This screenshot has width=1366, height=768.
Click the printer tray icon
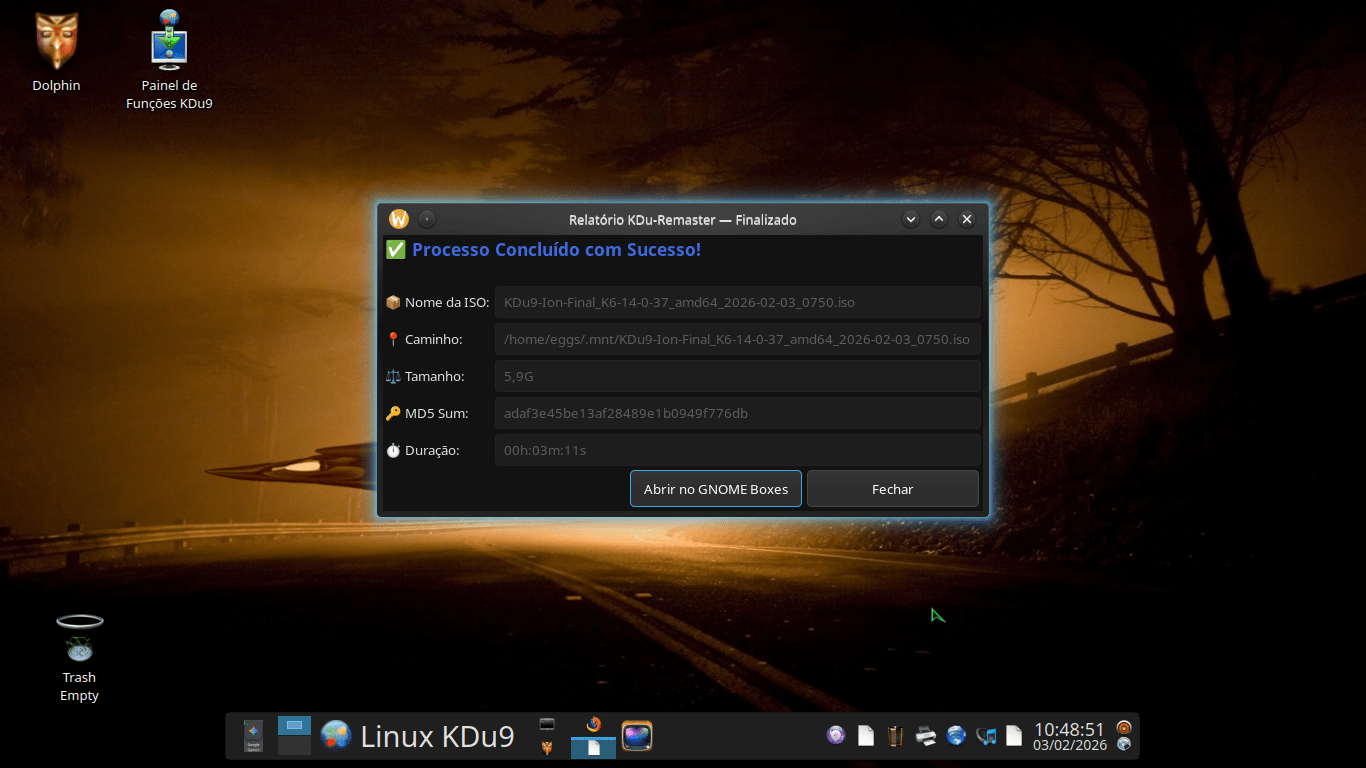(926, 736)
